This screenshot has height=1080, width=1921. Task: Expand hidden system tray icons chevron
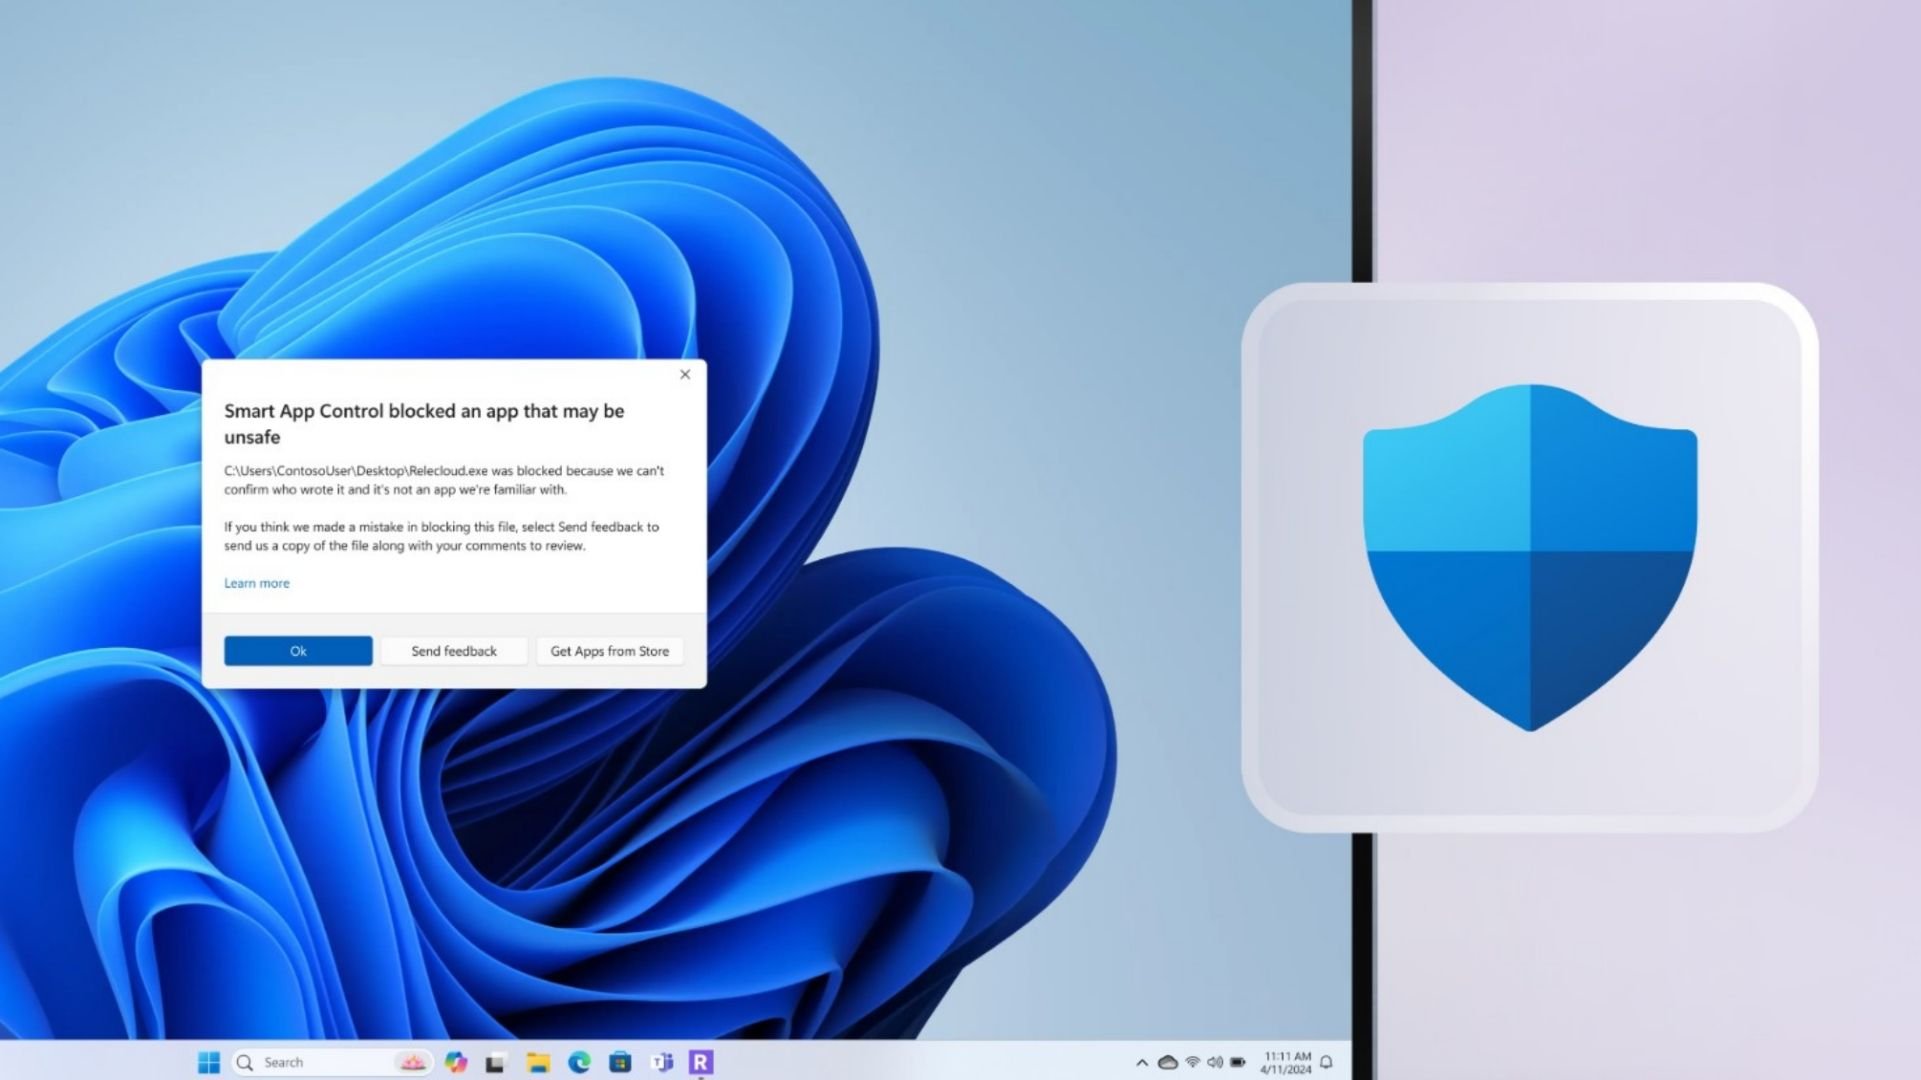(1142, 1062)
